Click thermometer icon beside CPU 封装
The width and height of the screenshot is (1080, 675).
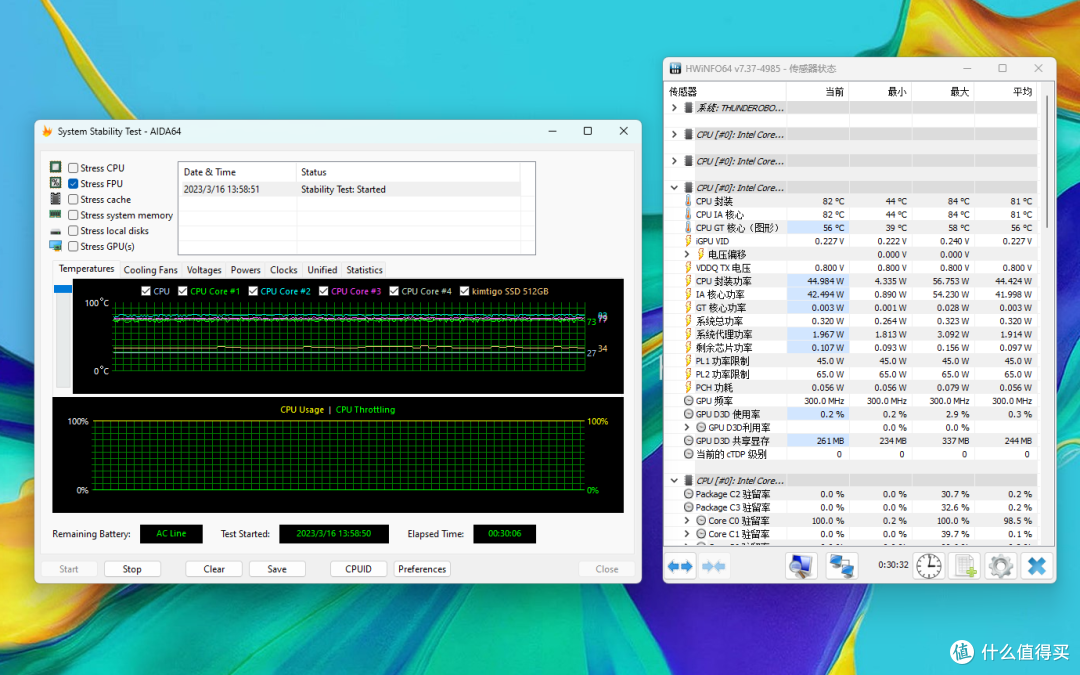687,201
